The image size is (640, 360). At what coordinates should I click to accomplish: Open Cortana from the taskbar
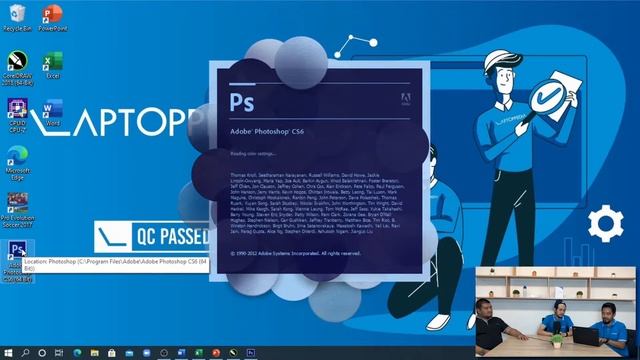42,353
